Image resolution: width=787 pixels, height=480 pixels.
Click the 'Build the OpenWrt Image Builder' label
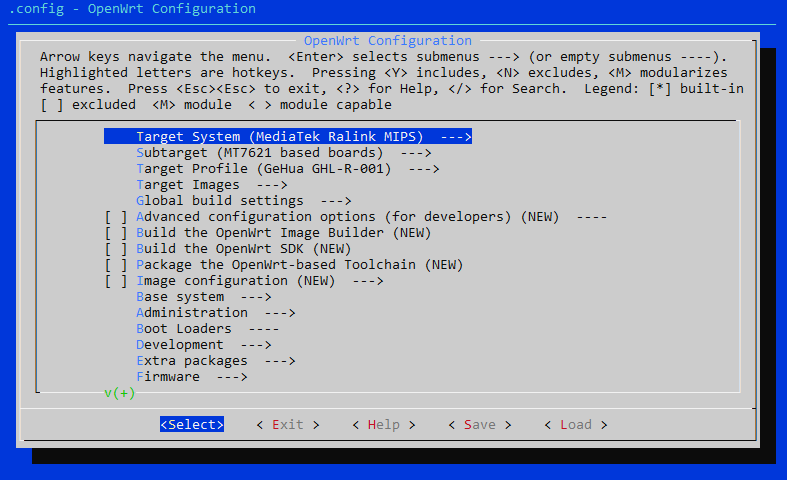pyautogui.click(x=259, y=233)
